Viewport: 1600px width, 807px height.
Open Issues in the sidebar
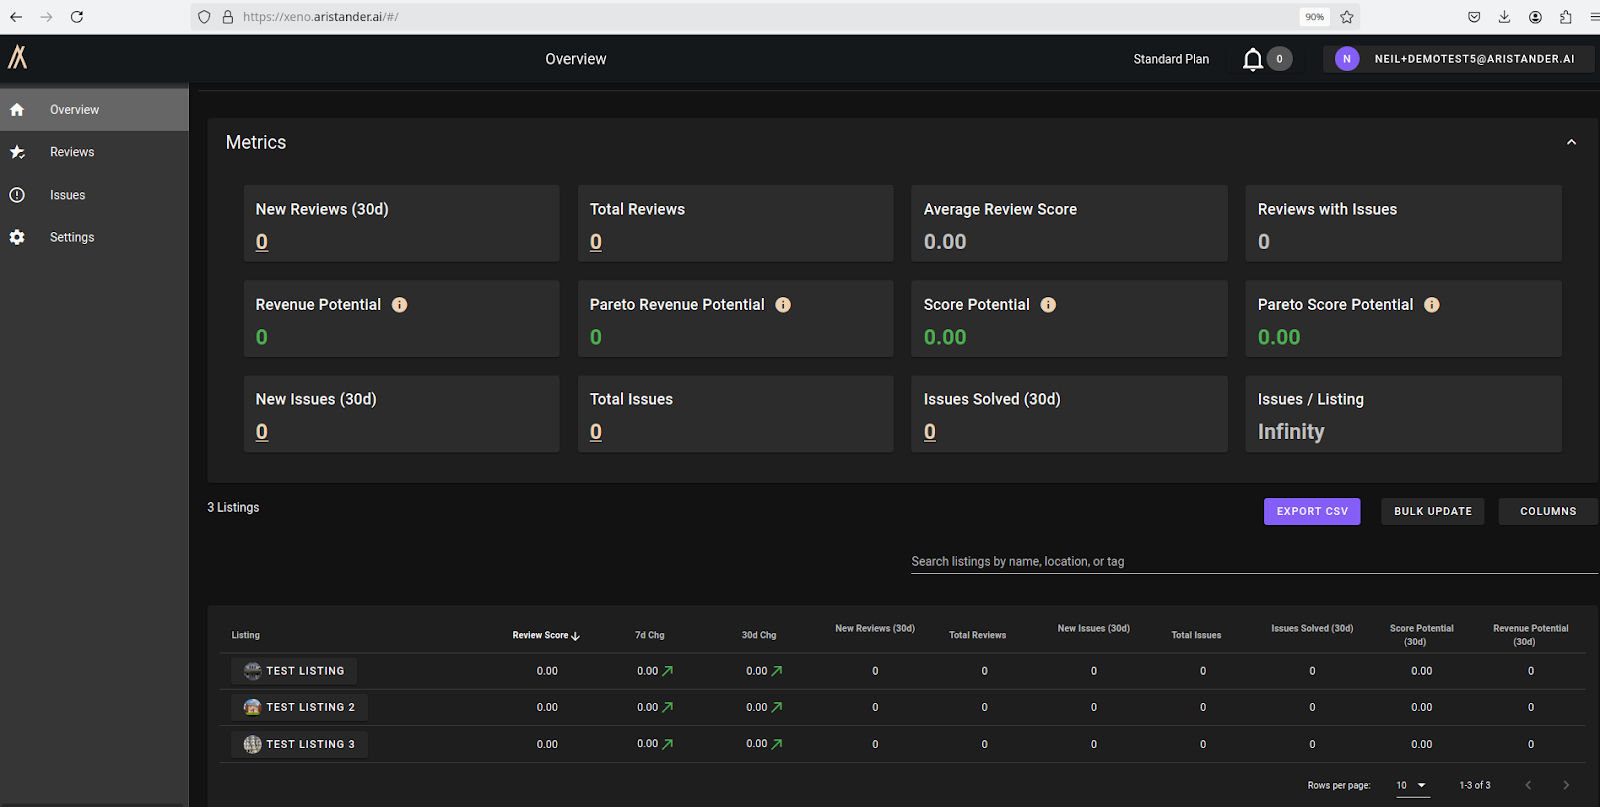(x=94, y=195)
